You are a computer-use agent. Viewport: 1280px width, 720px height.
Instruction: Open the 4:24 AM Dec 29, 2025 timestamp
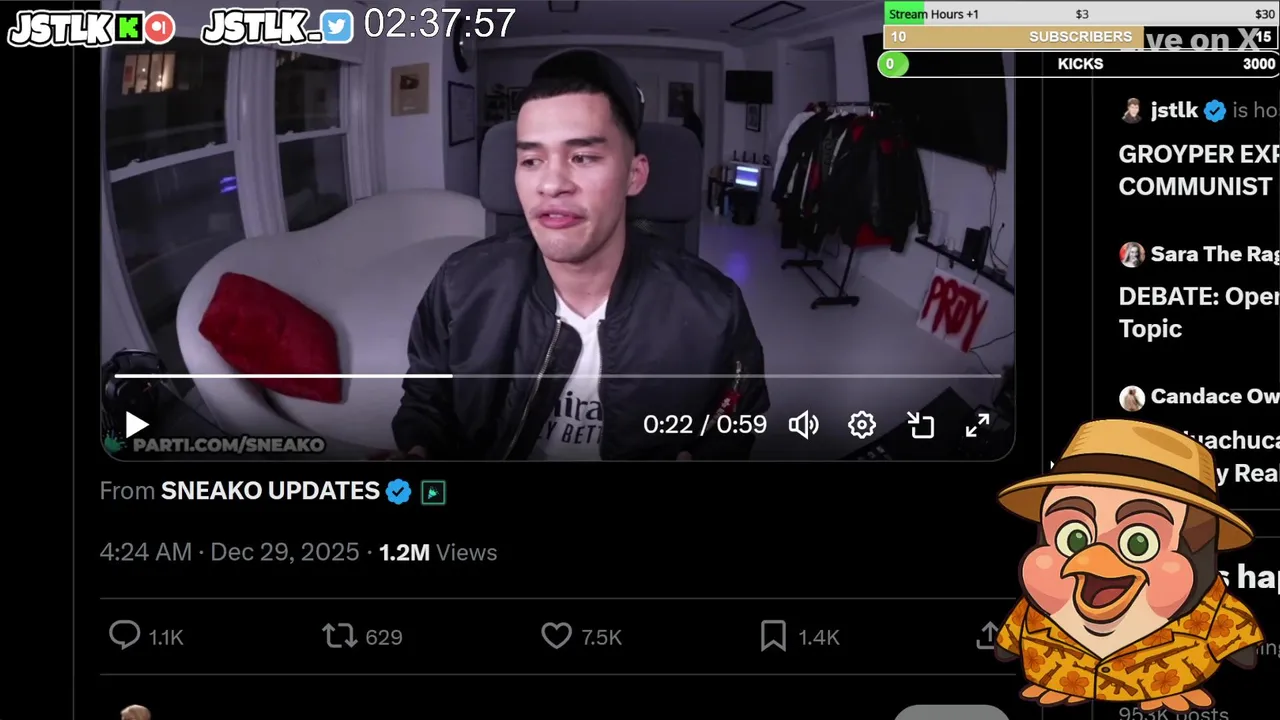click(229, 552)
